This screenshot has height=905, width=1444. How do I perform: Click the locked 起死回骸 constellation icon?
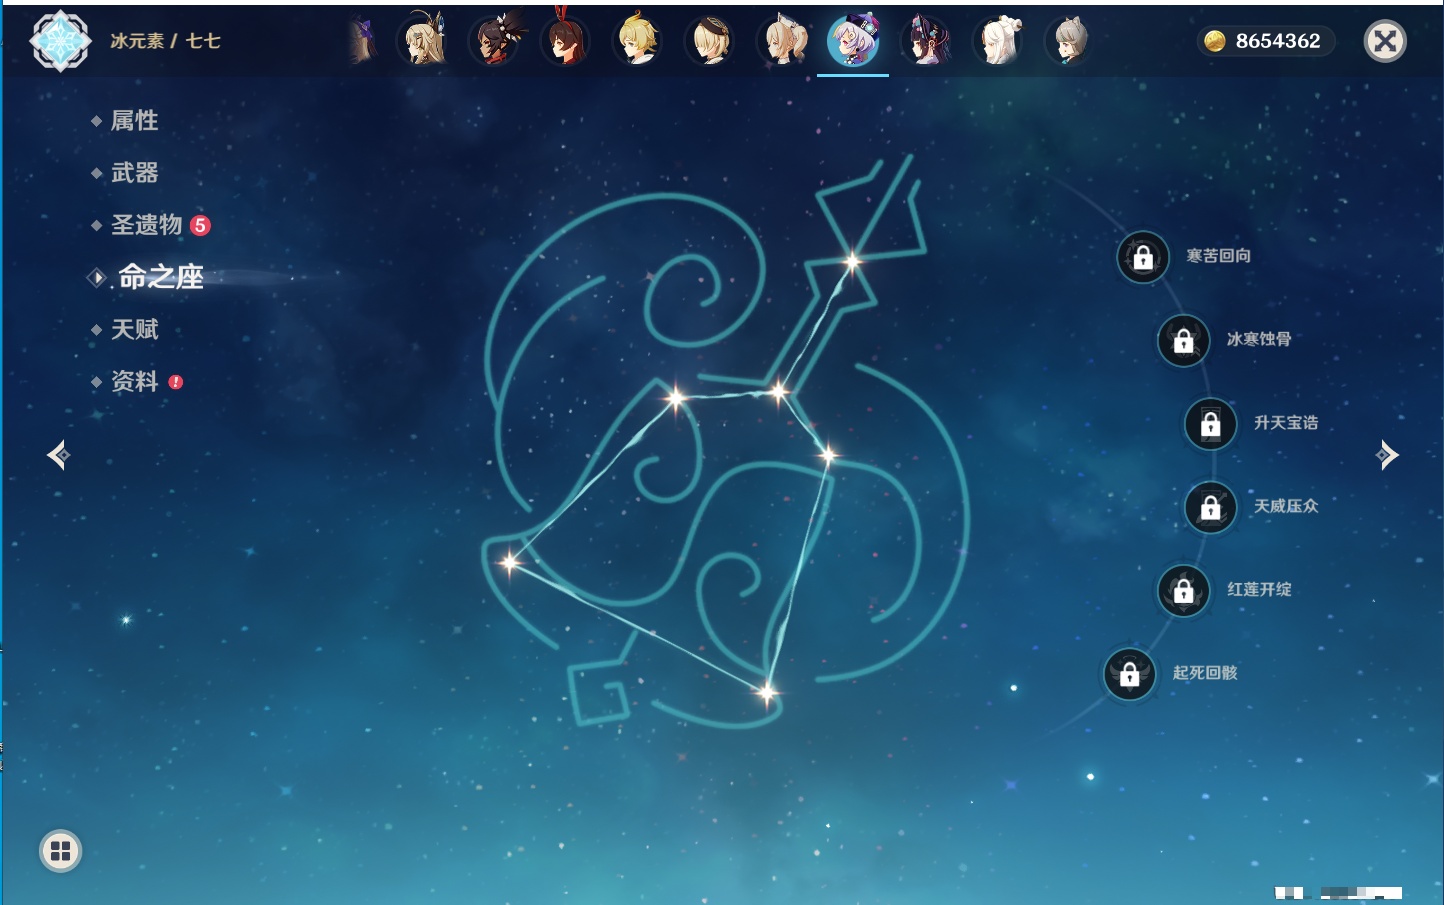(1129, 674)
